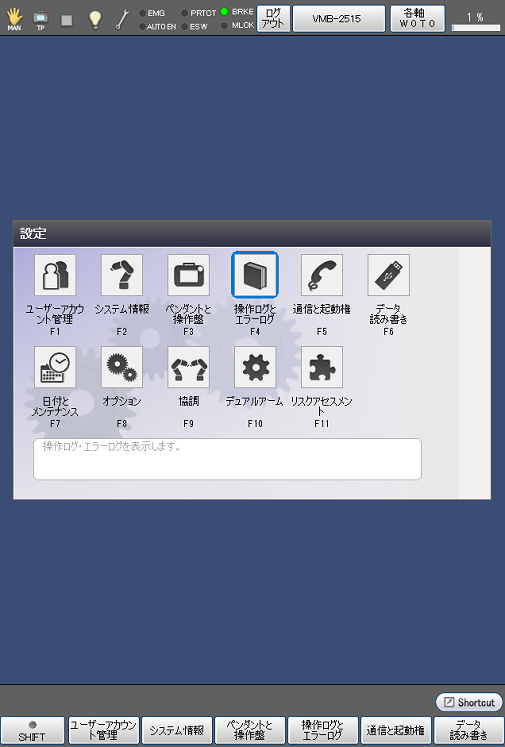Open the 各軸 W0 T0 coordinate selector
Image resolution: width=505 pixels, height=747 pixels.
(418, 19)
